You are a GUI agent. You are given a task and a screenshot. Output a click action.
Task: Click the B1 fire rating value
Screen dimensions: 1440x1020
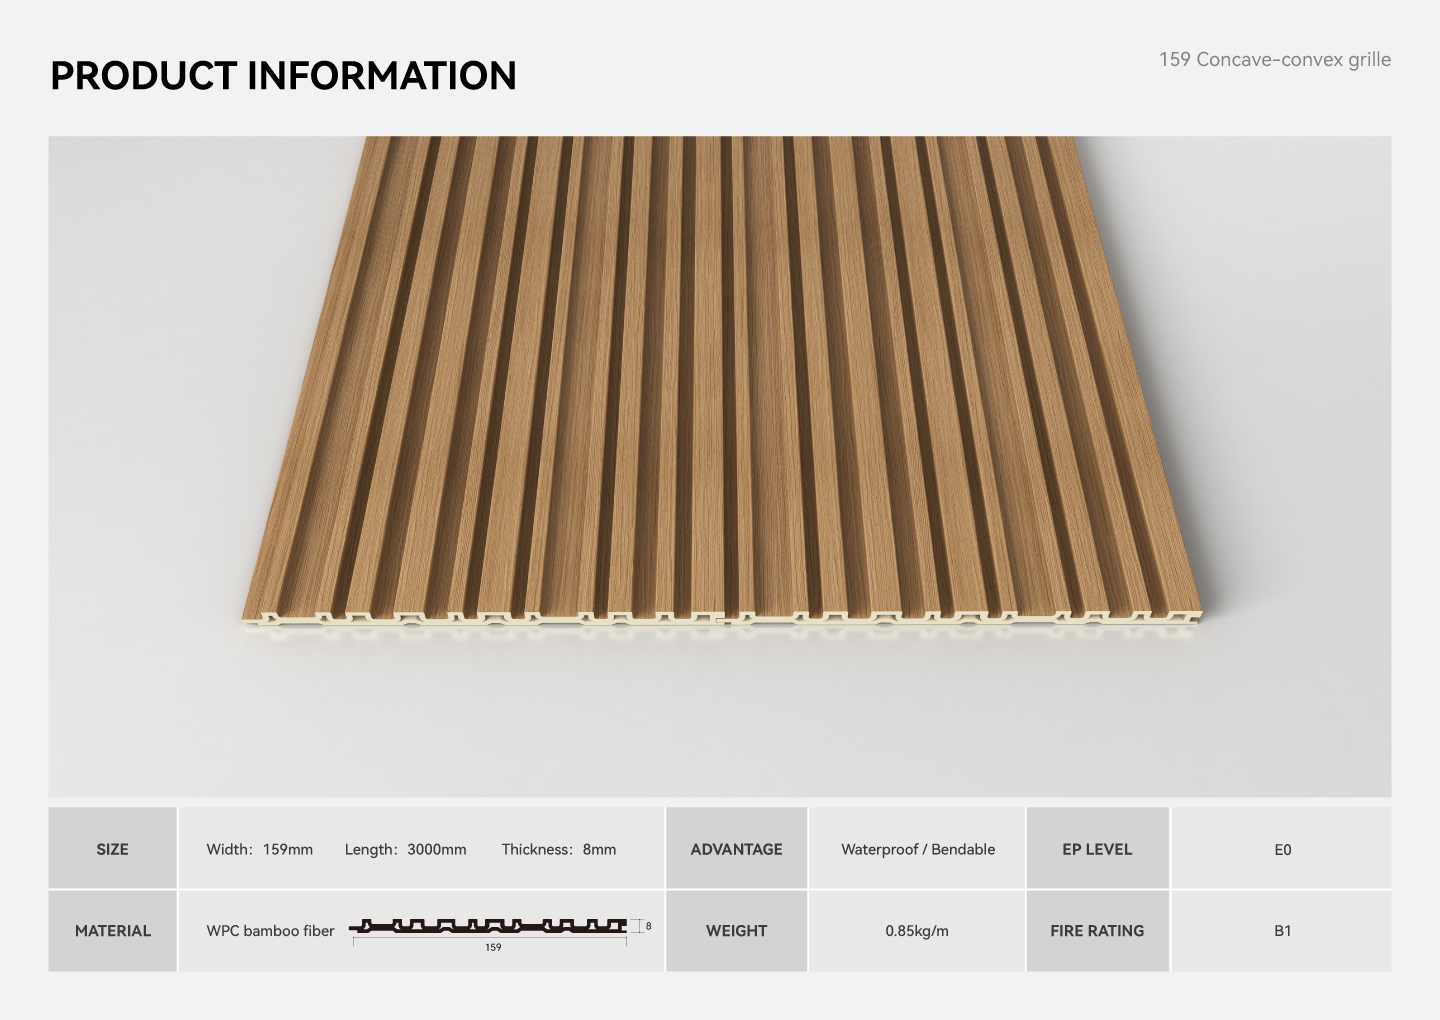(x=1282, y=931)
